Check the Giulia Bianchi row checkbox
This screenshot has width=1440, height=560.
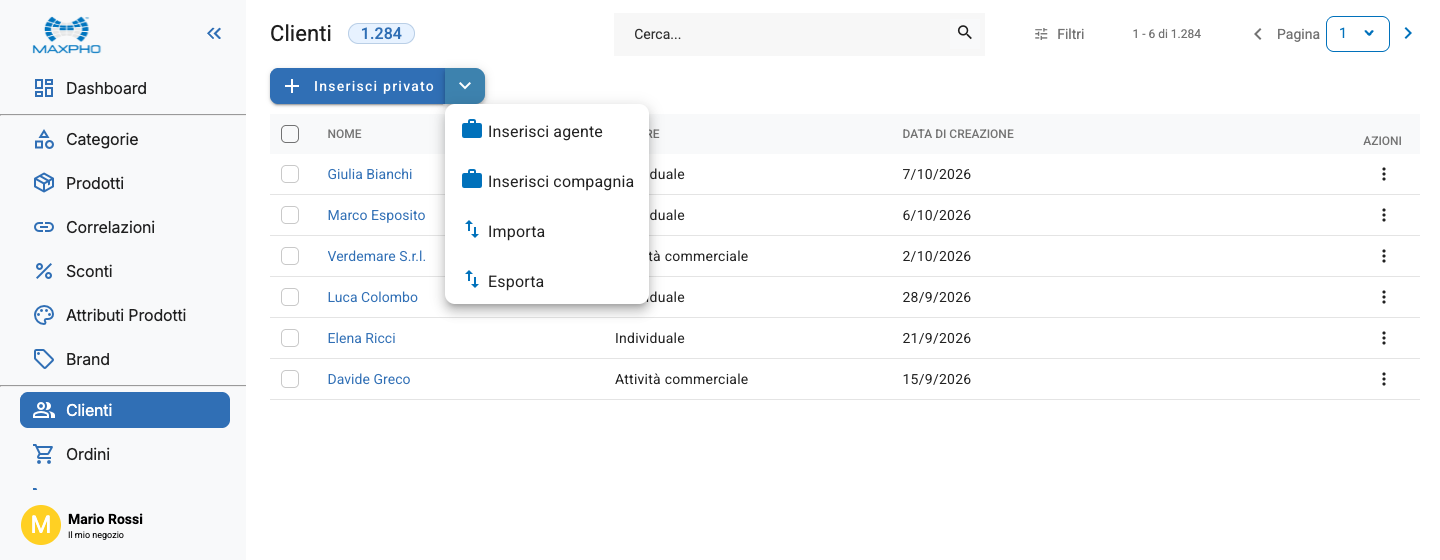pyautogui.click(x=290, y=174)
